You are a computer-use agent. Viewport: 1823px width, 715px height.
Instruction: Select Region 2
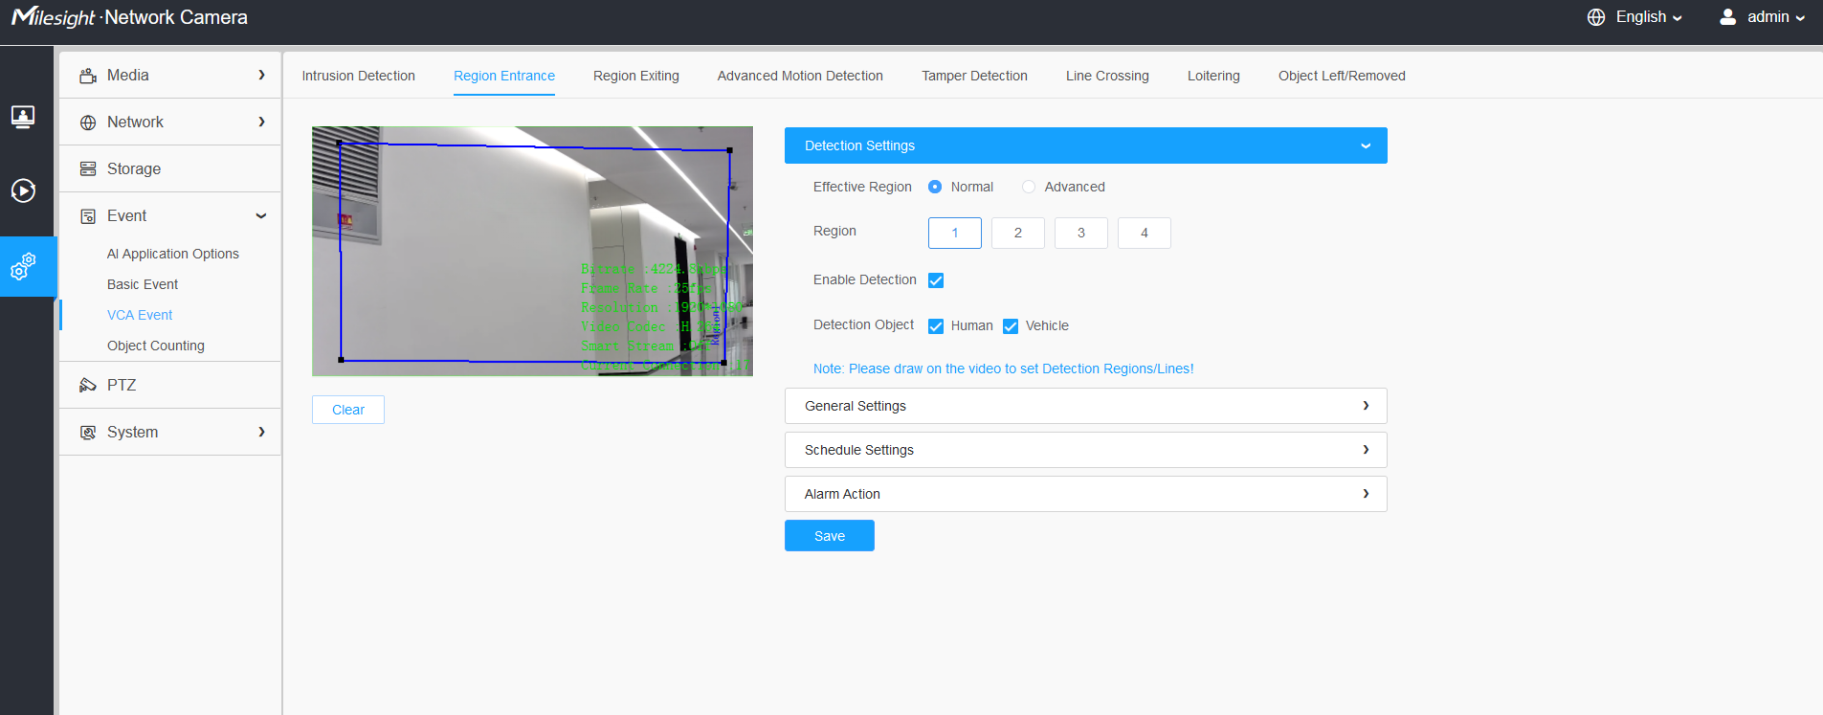pos(1018,233)
